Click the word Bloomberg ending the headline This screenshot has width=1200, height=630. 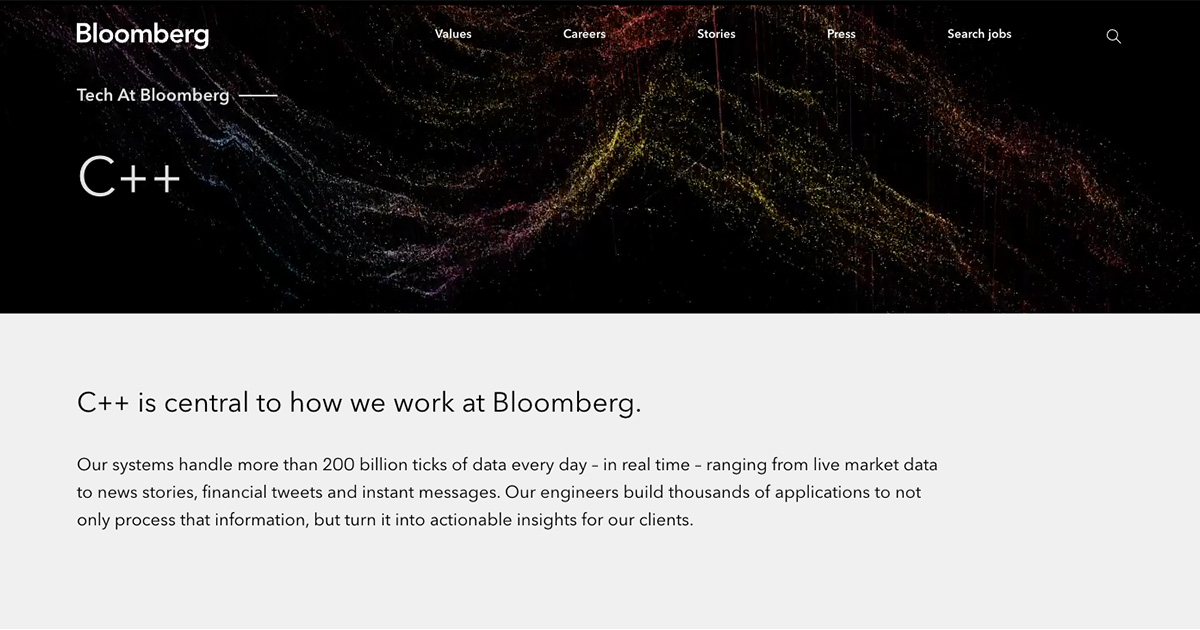[566, 403]
